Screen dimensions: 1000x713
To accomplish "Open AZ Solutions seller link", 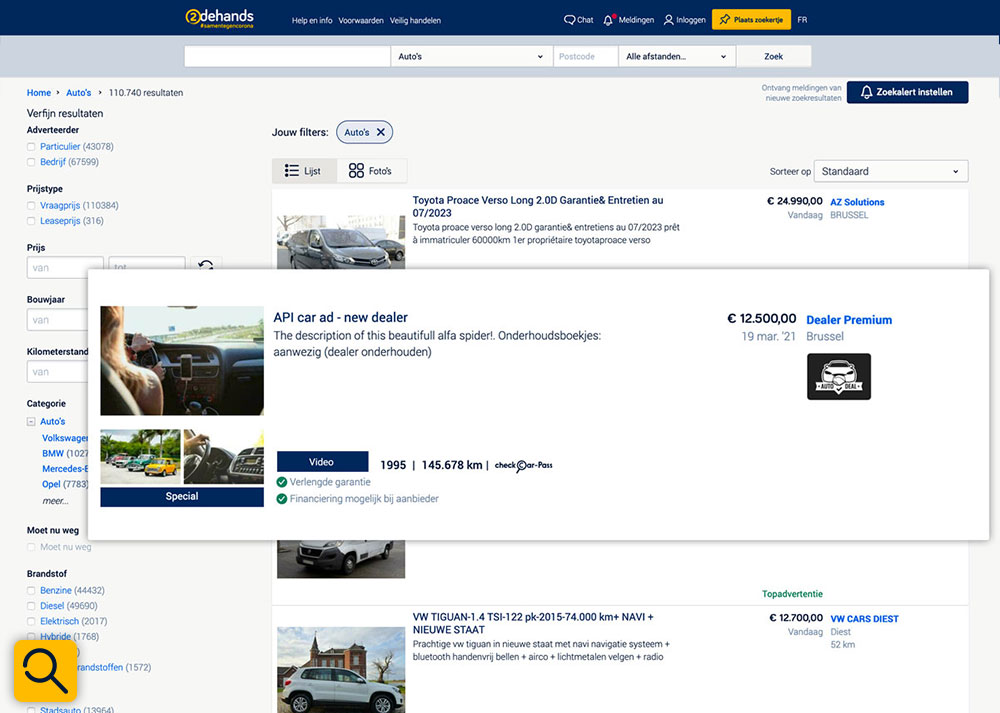I will [857, 202].
